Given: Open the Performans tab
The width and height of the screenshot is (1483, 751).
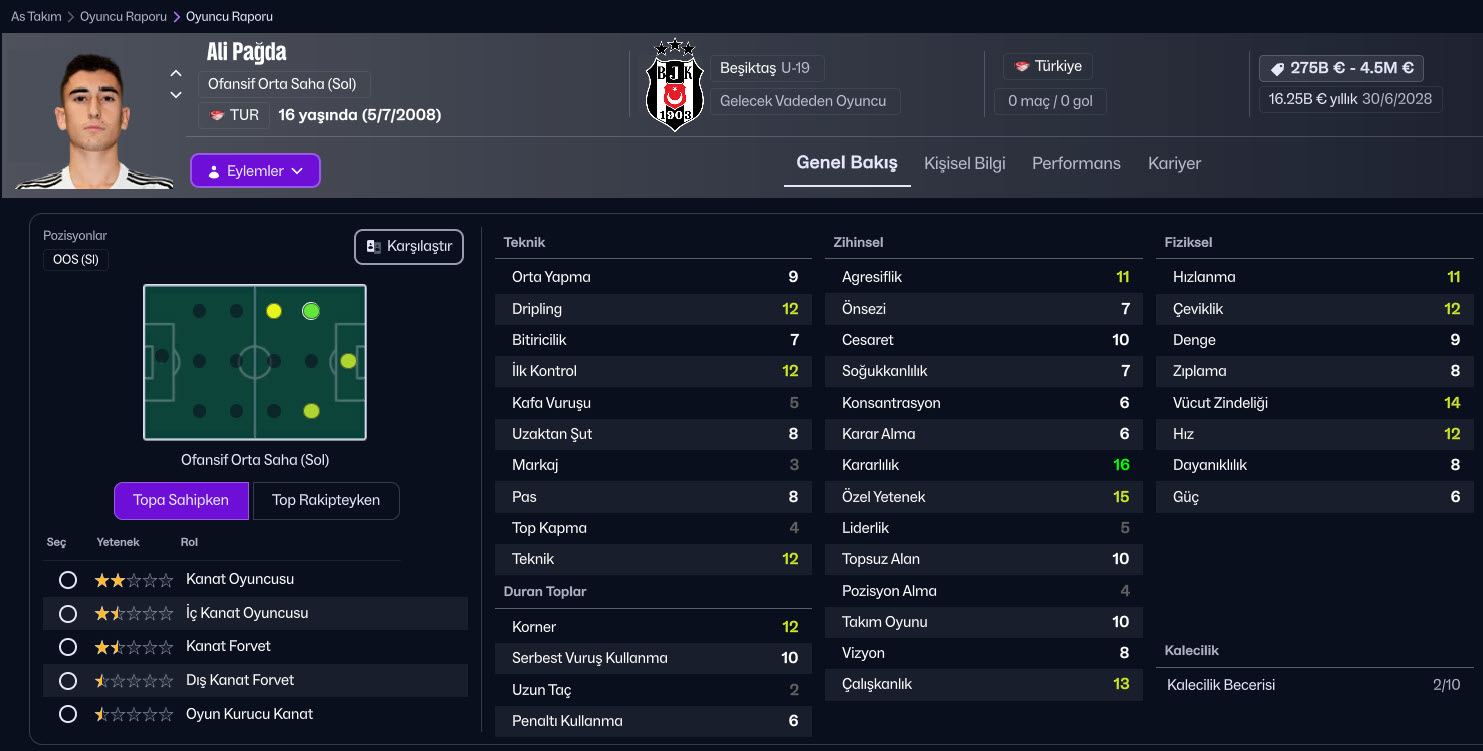Looking at the screenshot, I should click(1076, 163).
